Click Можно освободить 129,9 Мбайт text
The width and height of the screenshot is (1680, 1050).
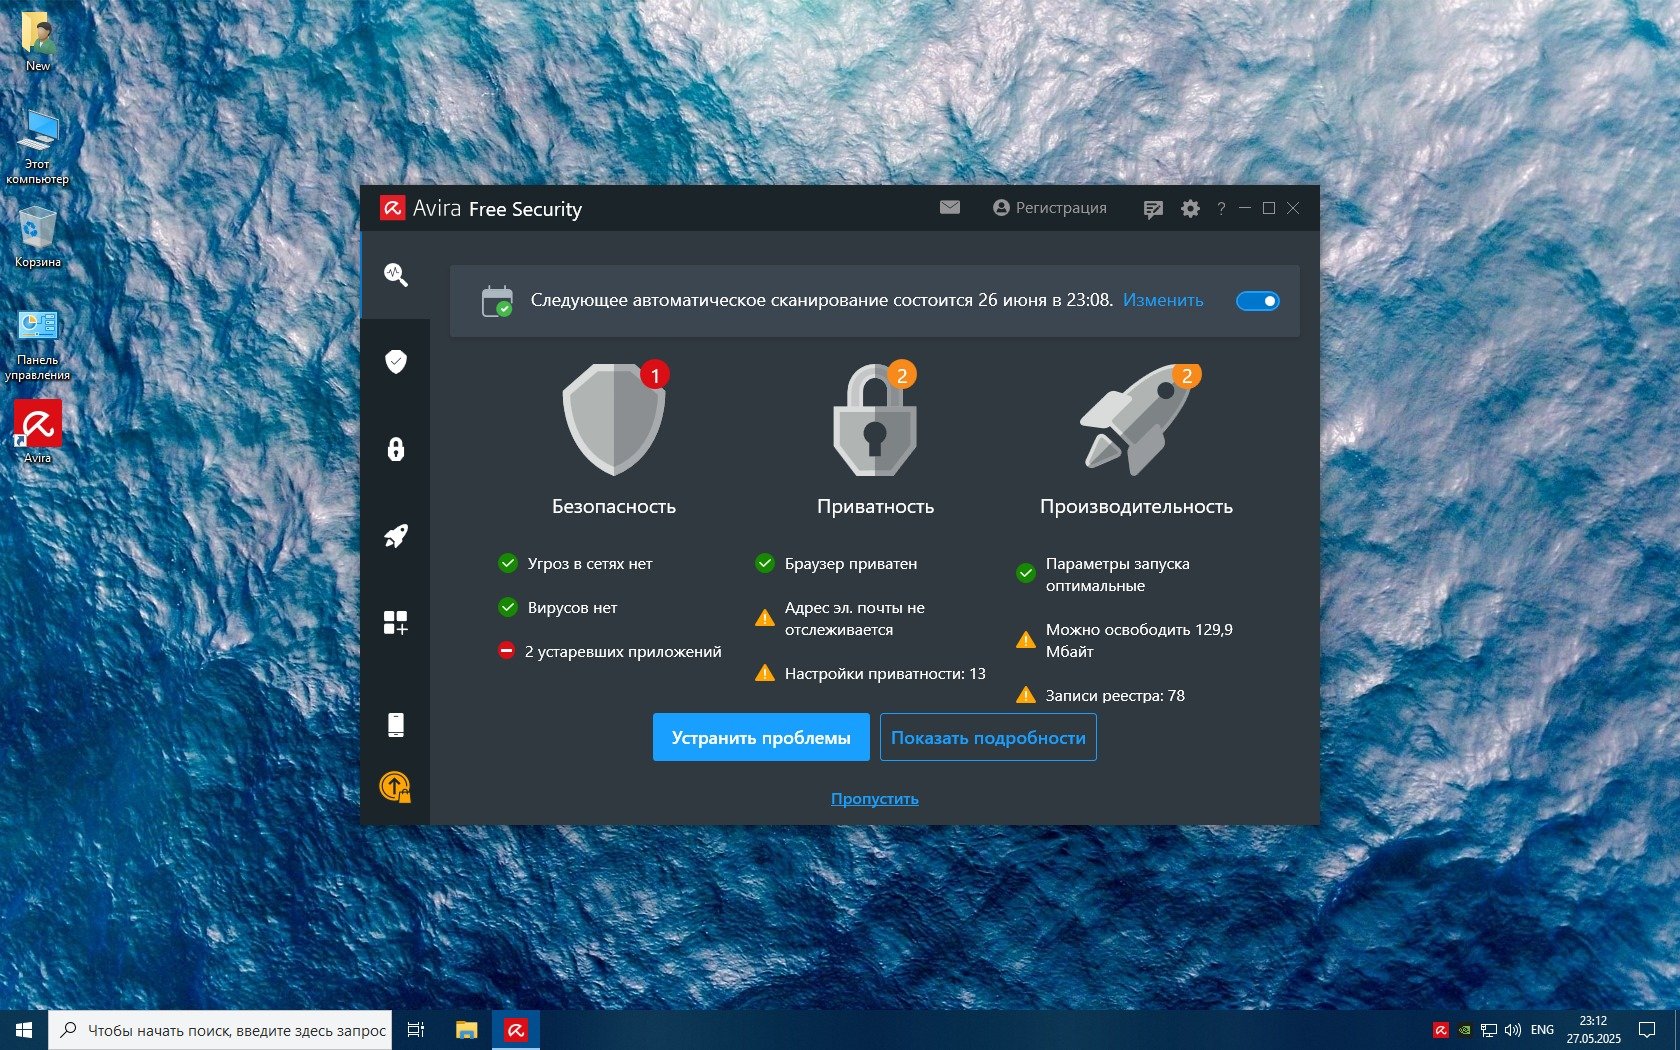coord(1139,640)
